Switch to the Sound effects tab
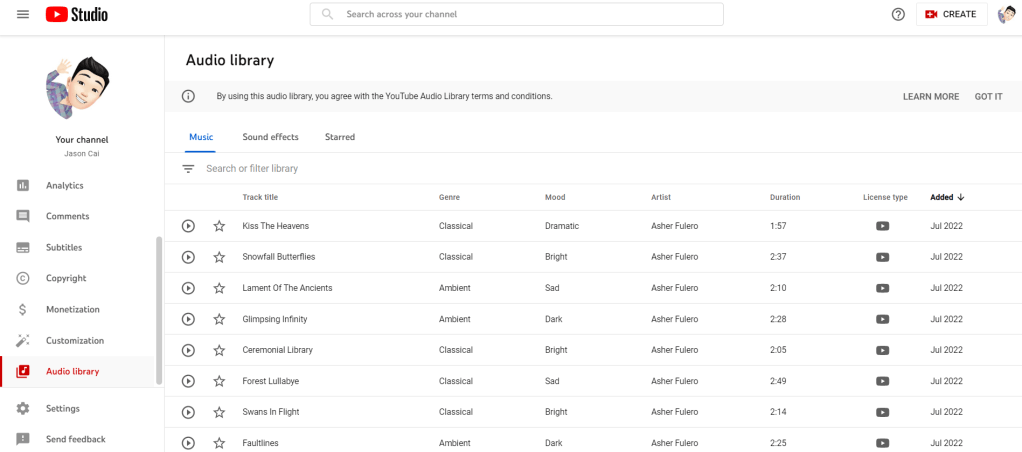 click(270, 137)
